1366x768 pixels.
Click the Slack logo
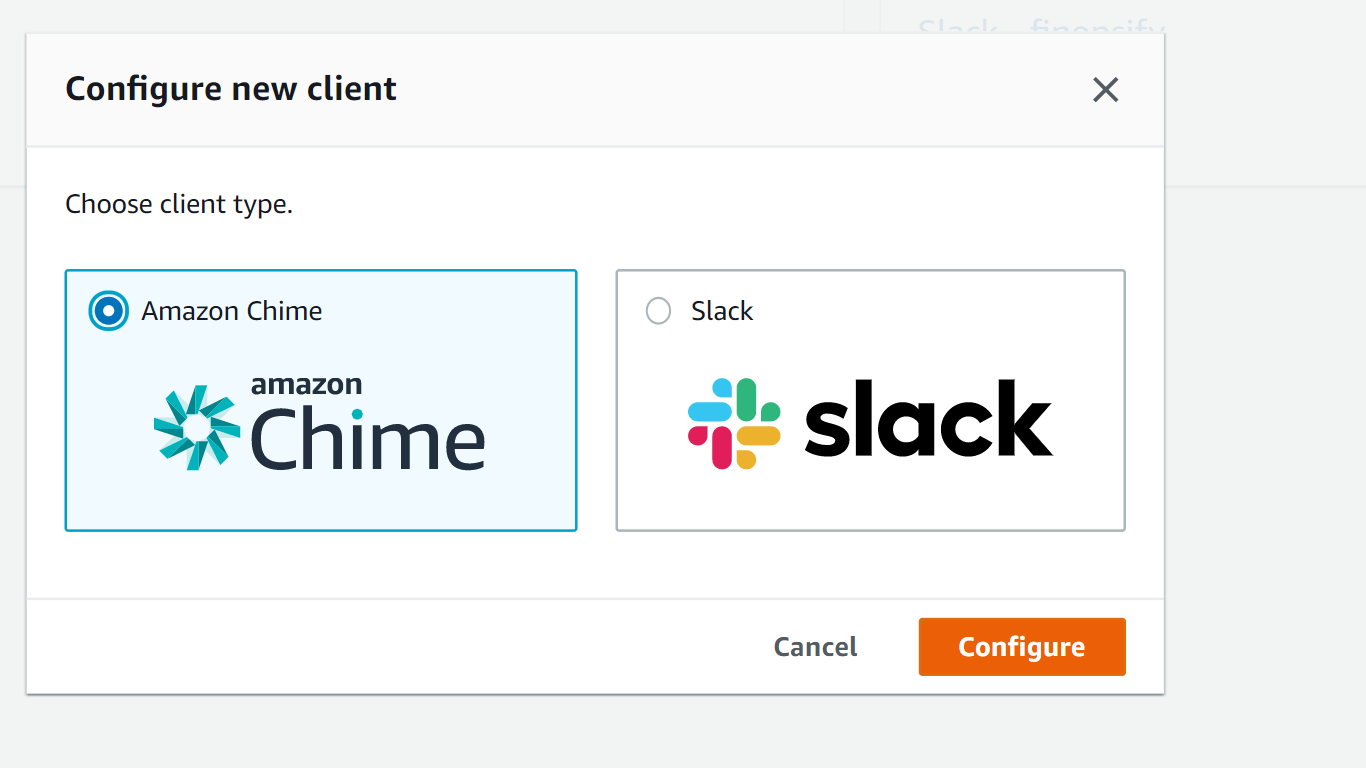pos(870,420)
